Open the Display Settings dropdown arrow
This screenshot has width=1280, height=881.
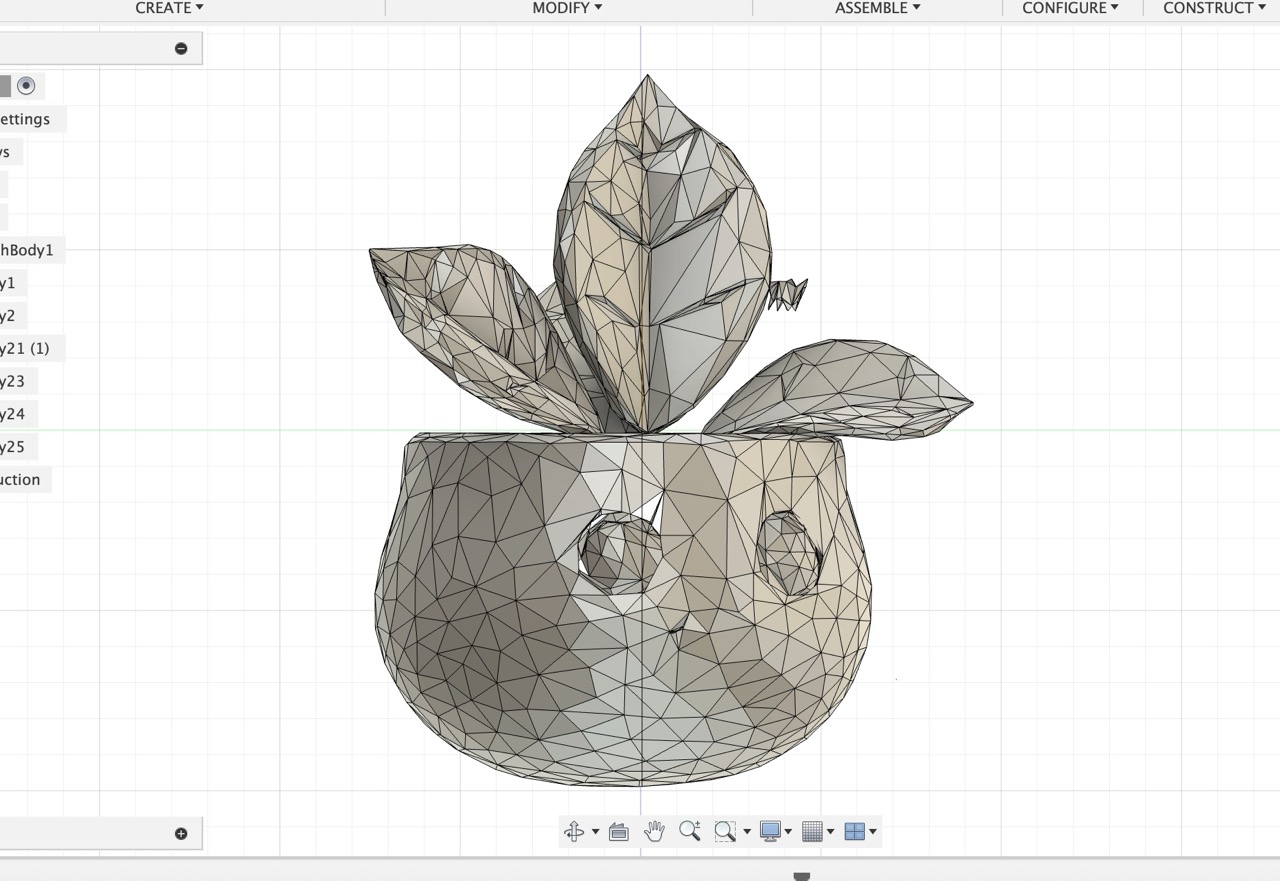(789, 831)
